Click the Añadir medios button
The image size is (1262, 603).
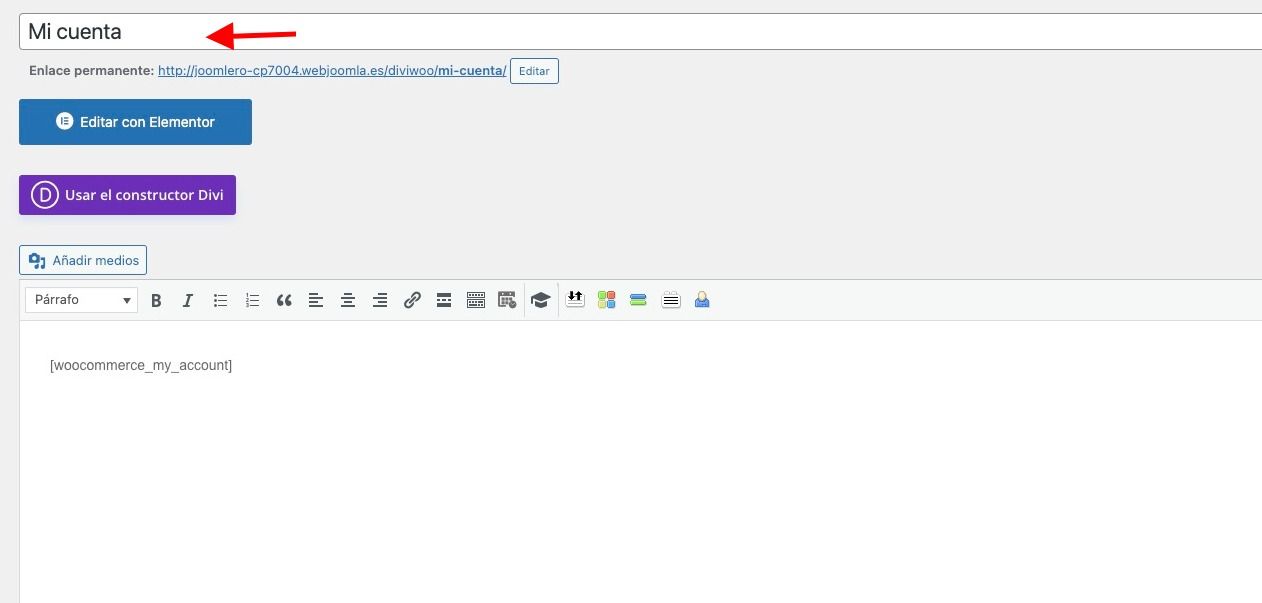(x=83, y=260)
